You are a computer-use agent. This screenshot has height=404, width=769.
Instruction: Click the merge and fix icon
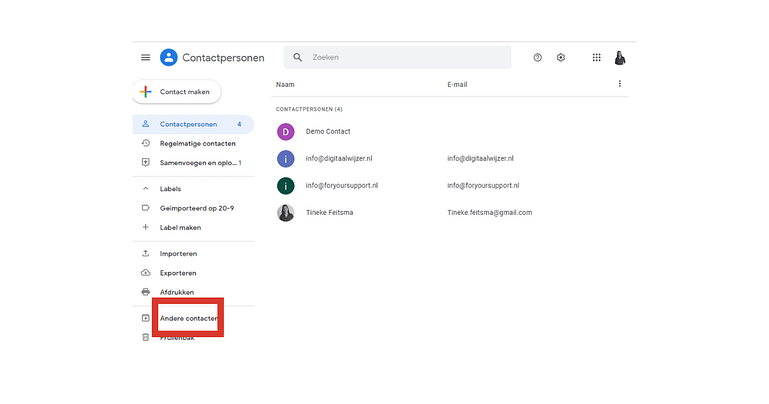tap(146, 162)
